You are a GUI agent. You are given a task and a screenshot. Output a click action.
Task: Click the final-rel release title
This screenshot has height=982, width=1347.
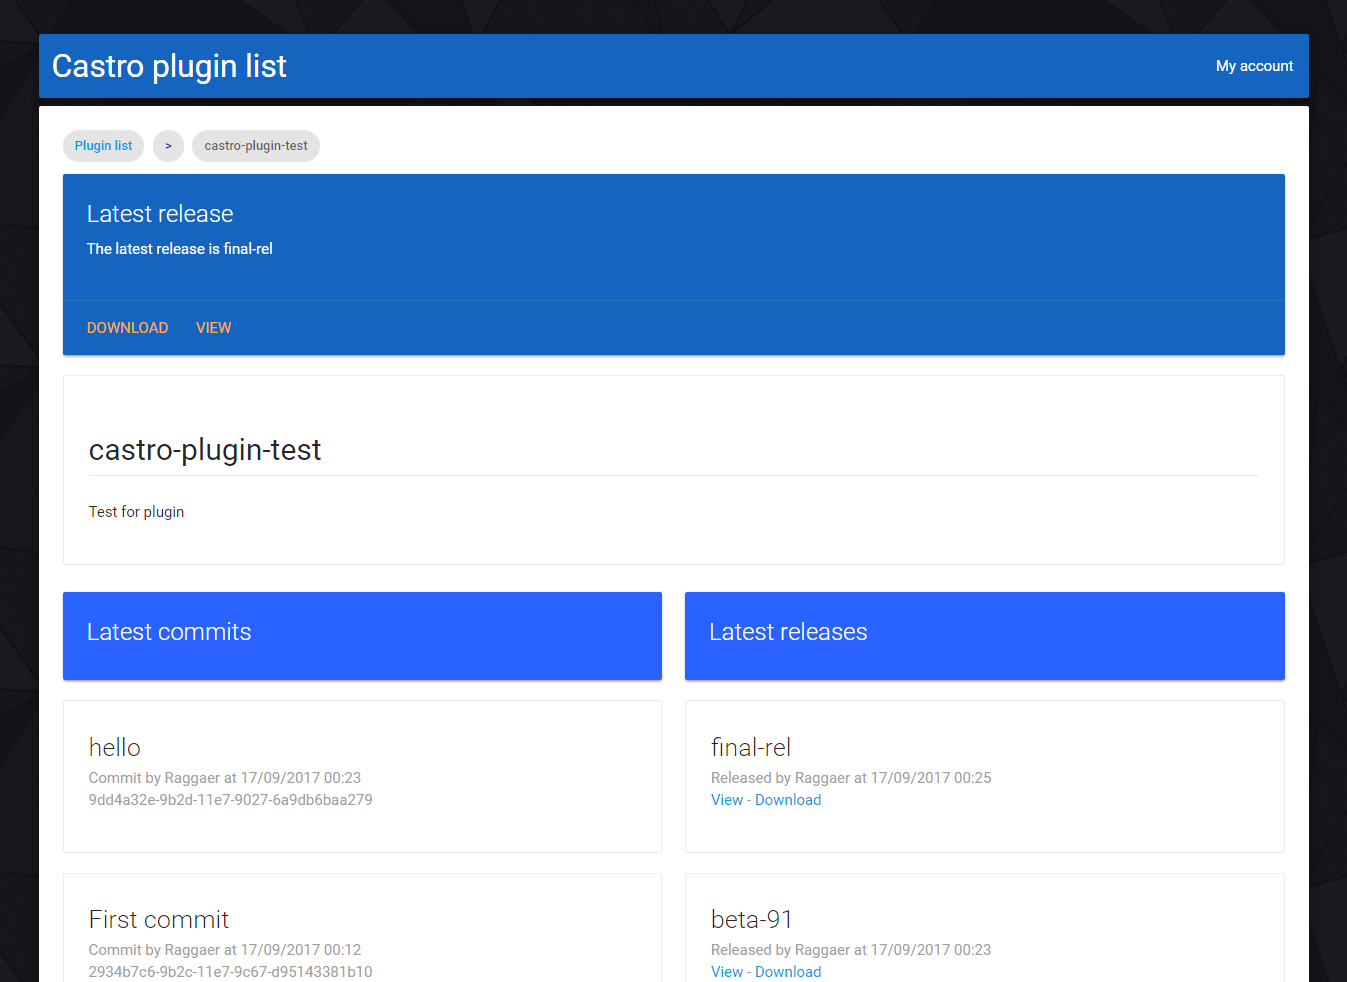(750, 747)
